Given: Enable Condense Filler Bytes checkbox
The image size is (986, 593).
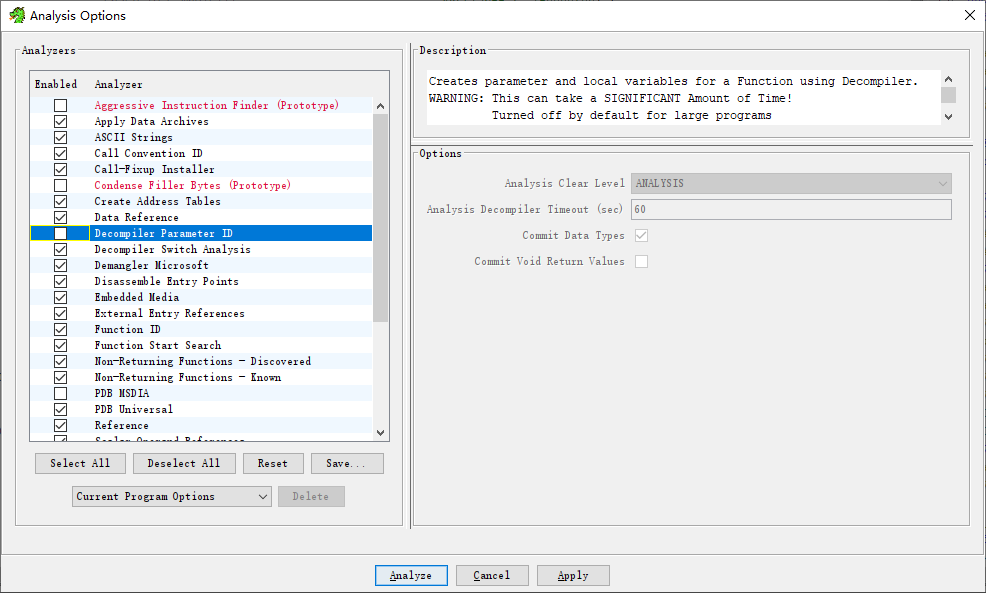Looking at the screenshot, I should pos(60,186).
